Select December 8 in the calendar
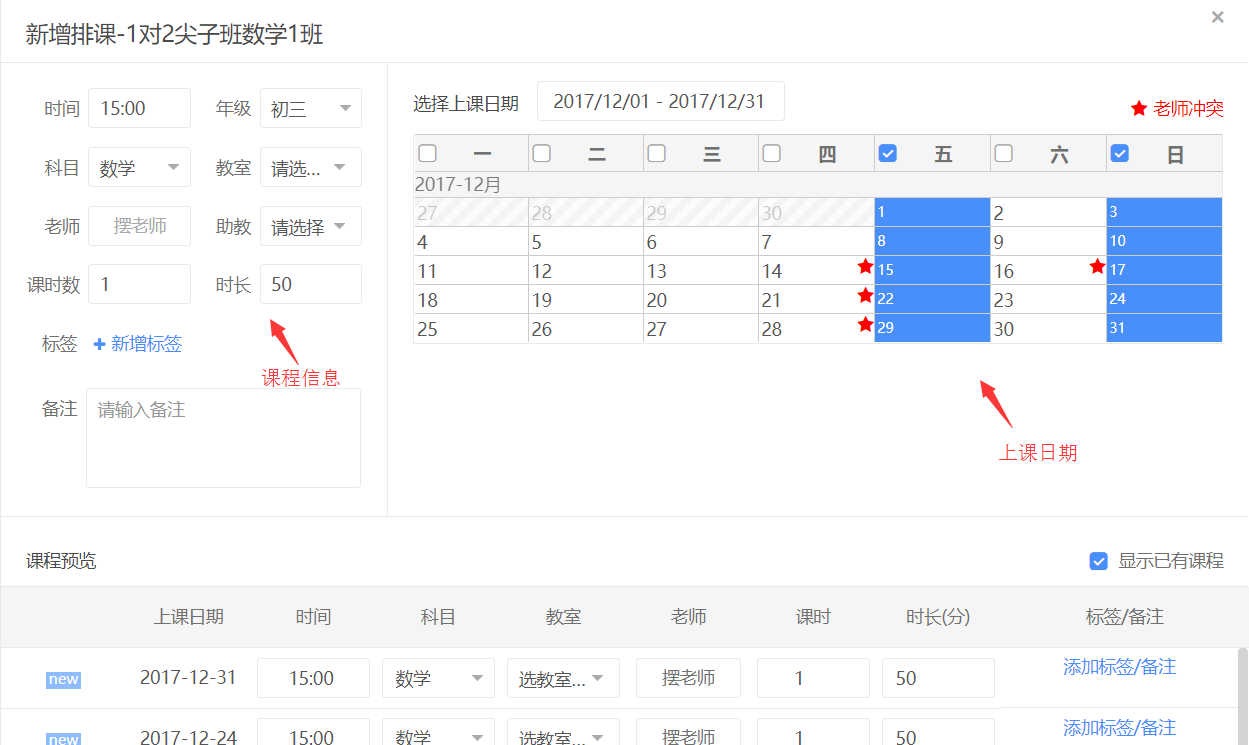1249x745 pixels. pos(932,241)
